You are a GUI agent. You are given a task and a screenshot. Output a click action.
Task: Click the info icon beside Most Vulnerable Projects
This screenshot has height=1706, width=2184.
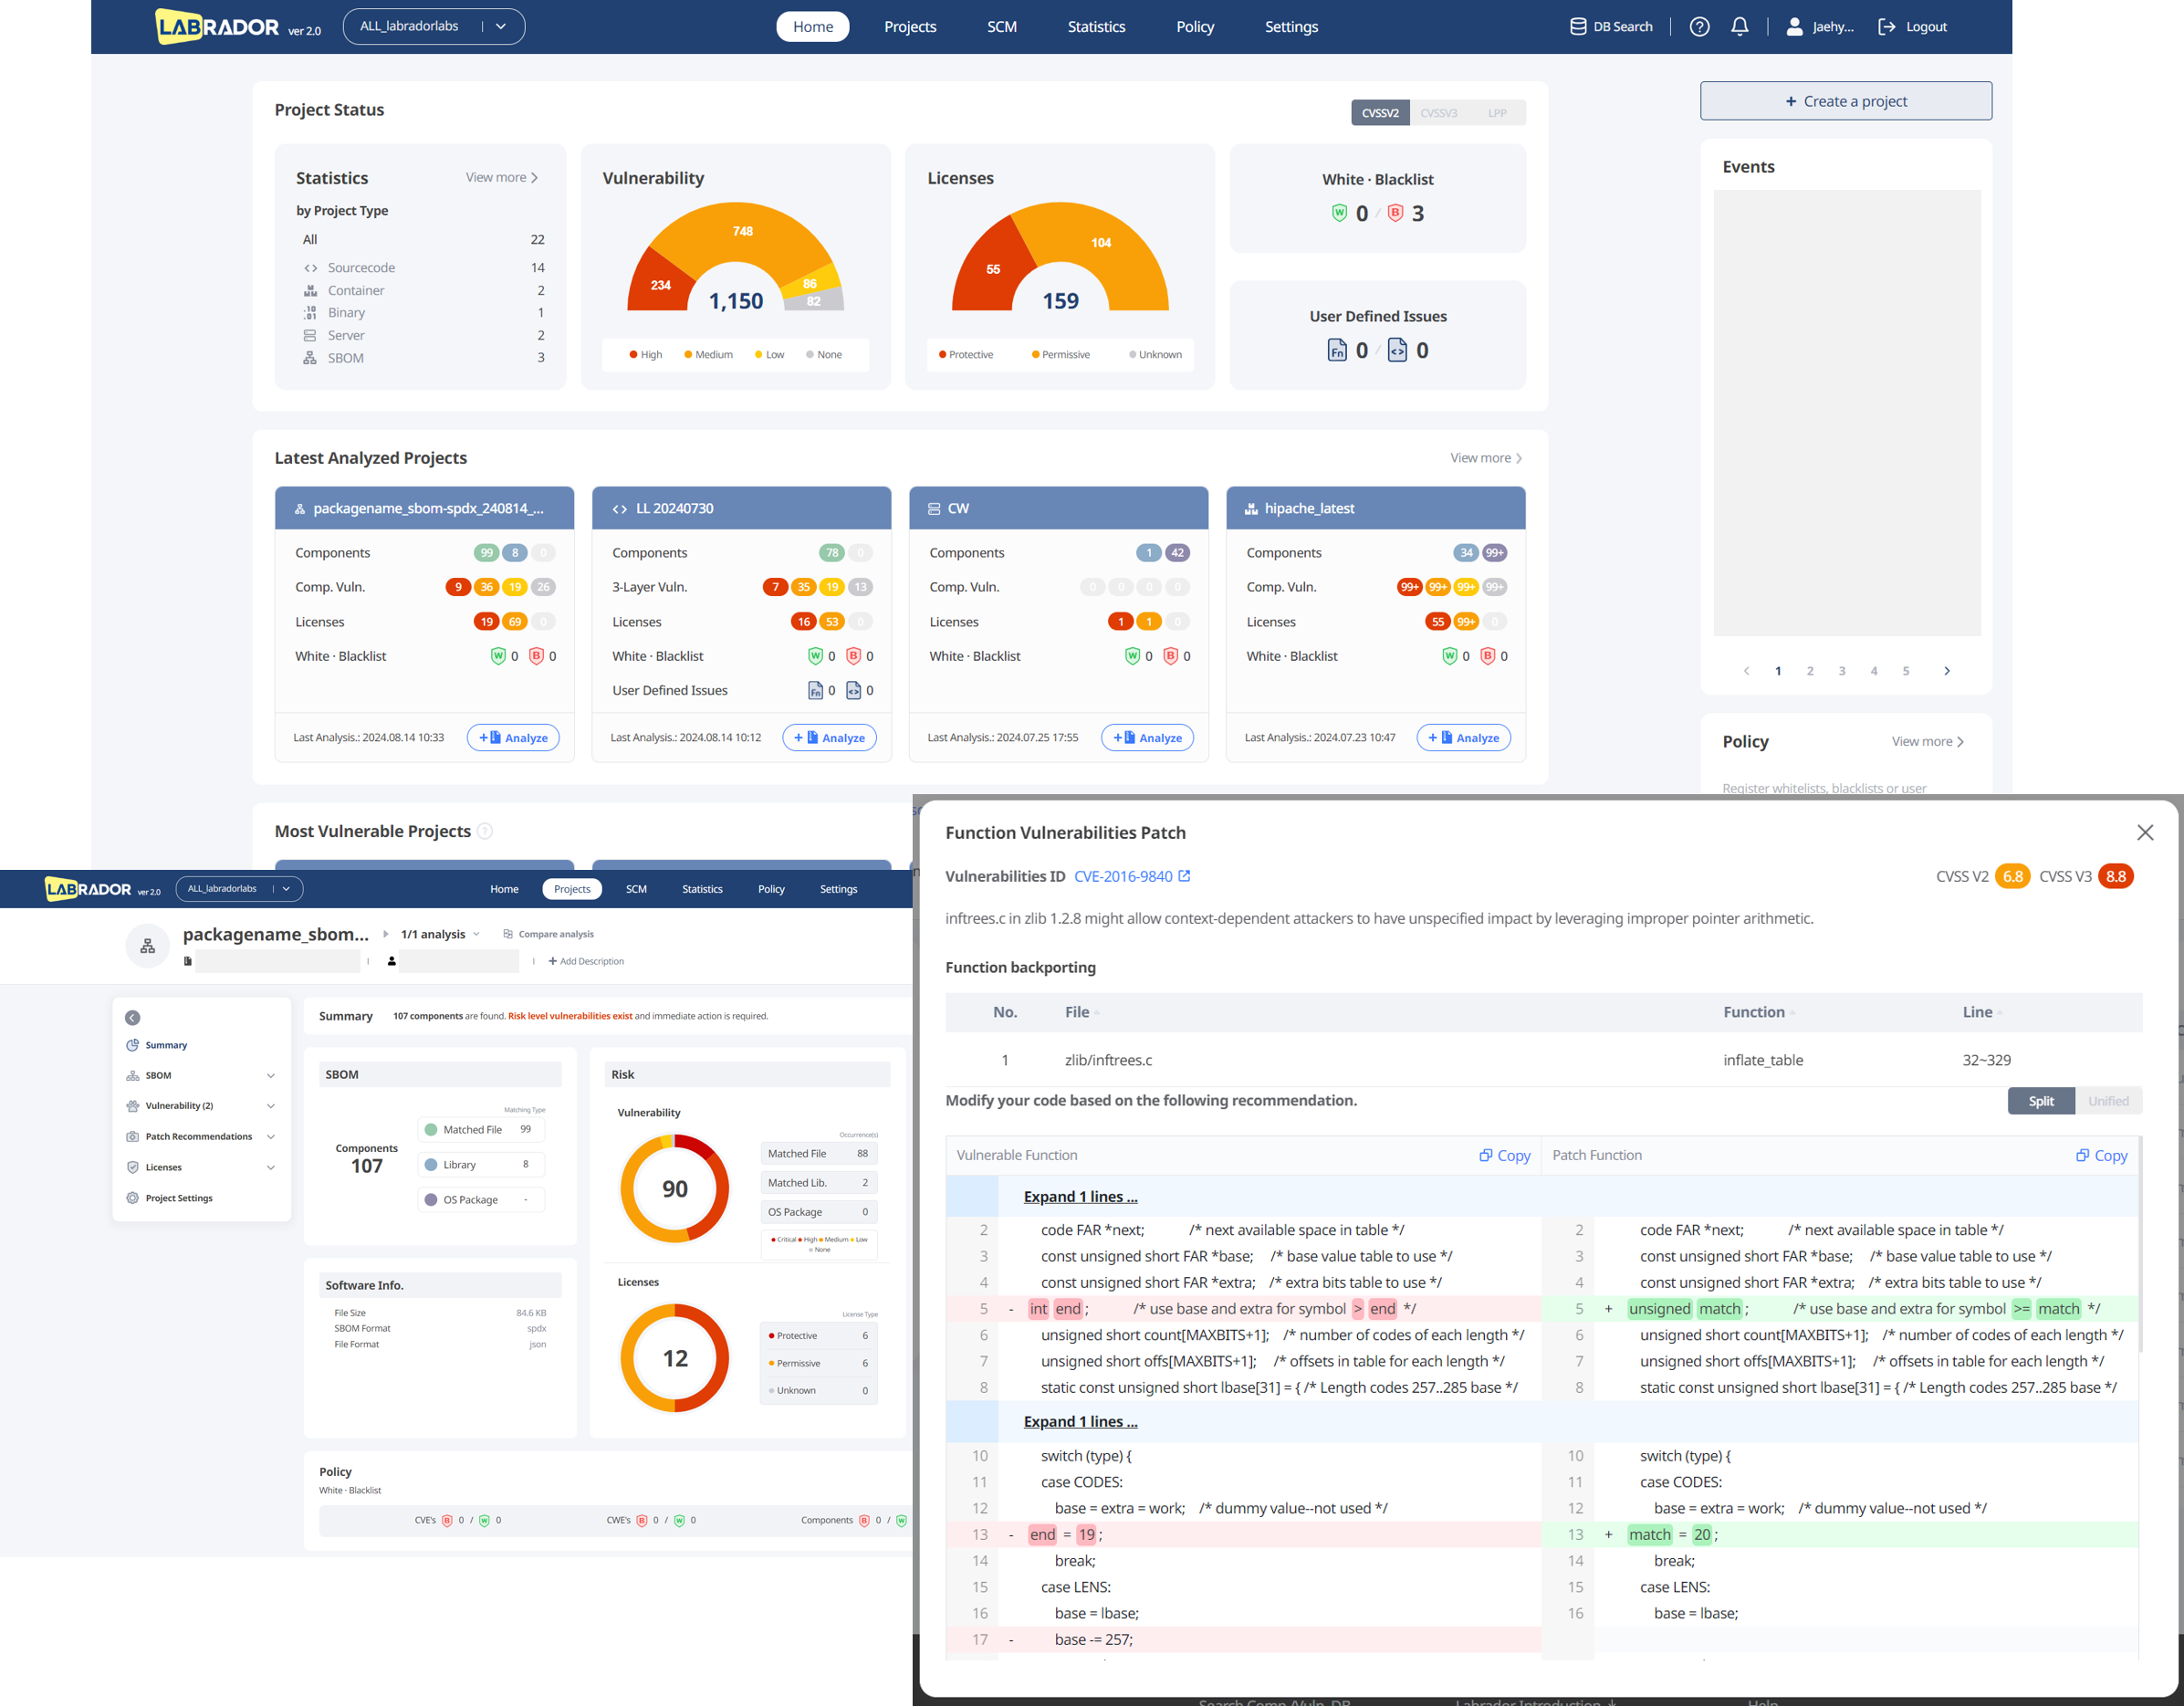(x=485, y=831)
